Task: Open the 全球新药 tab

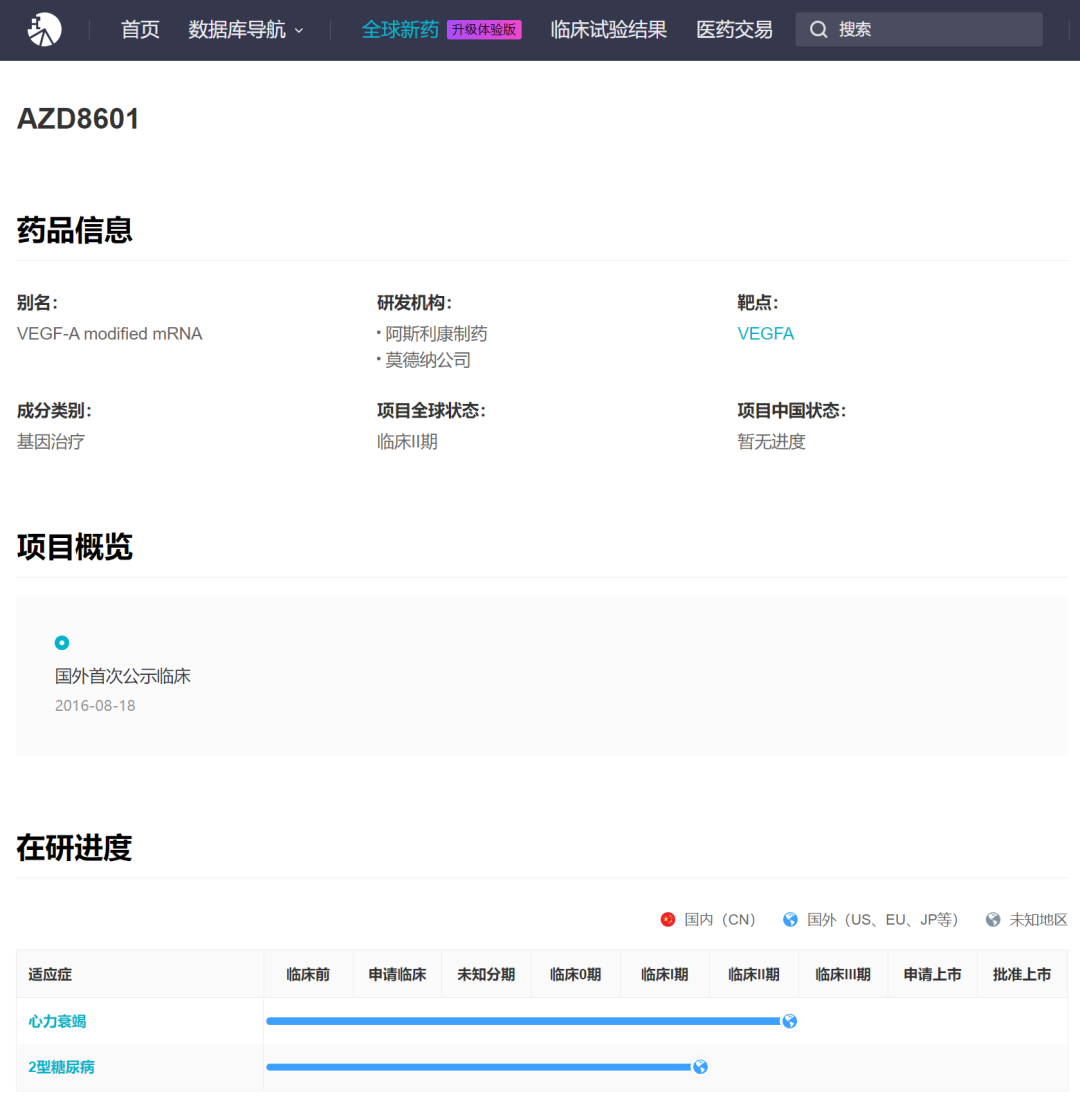Action: pos(400,30)
